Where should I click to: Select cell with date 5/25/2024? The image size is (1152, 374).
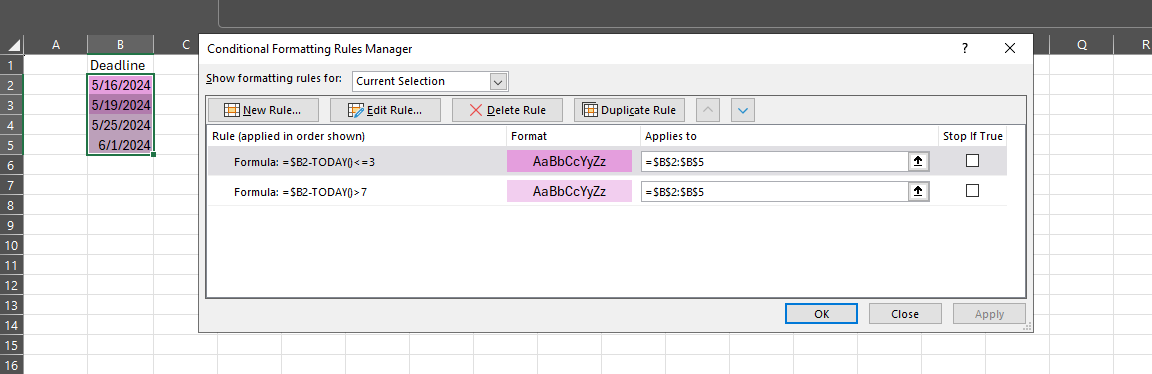point(120,124)
